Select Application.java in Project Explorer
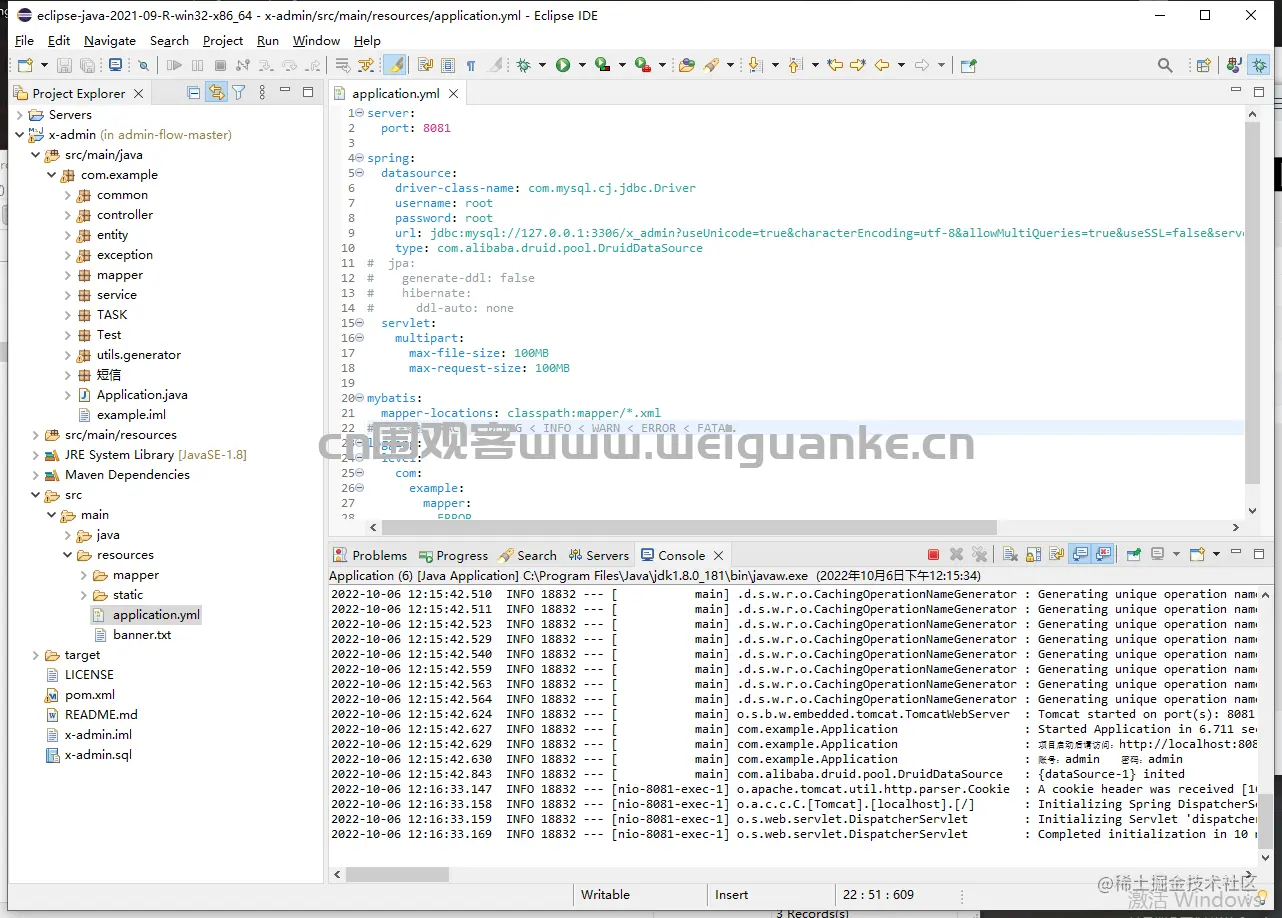 142,395
